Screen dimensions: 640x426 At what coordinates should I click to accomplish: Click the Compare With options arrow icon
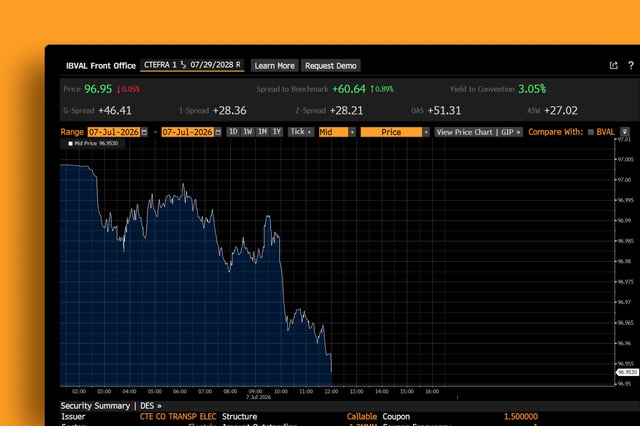[624, 132]
